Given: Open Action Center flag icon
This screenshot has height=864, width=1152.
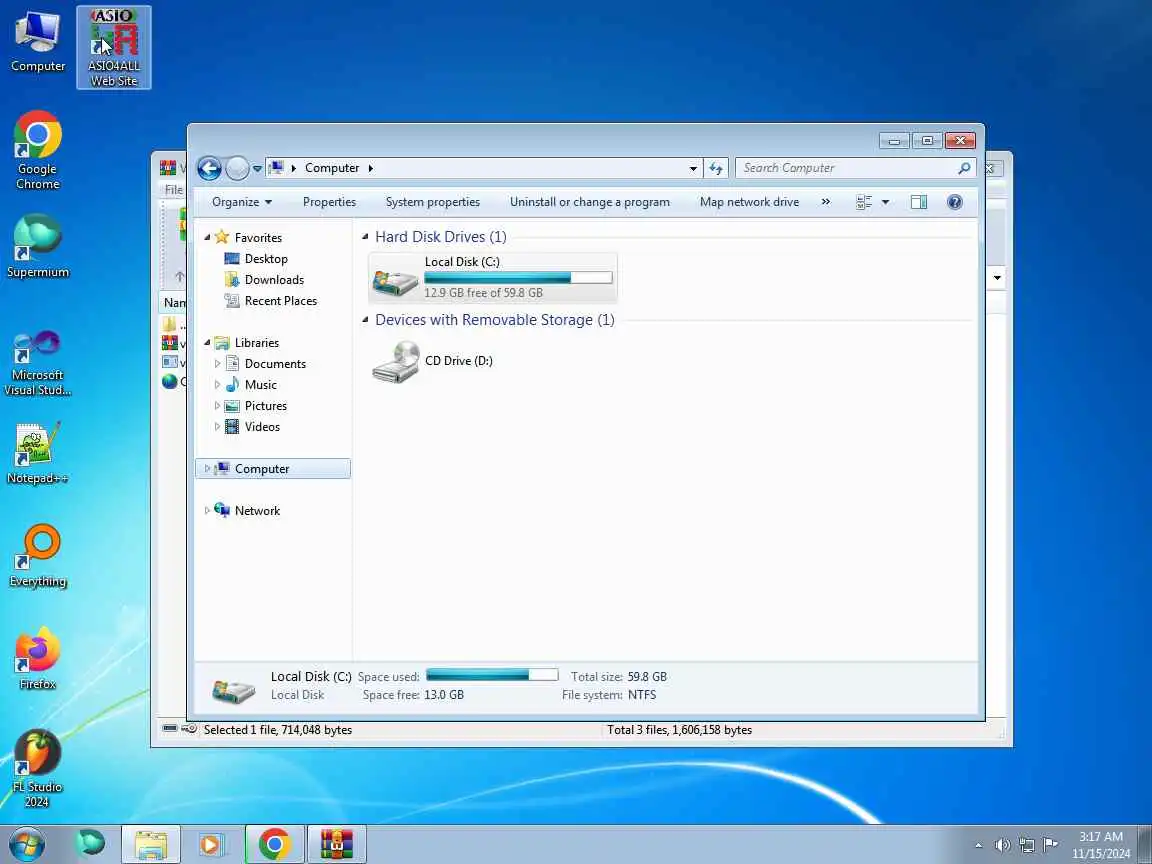Looking at the screenshot, I should 1051,845.
